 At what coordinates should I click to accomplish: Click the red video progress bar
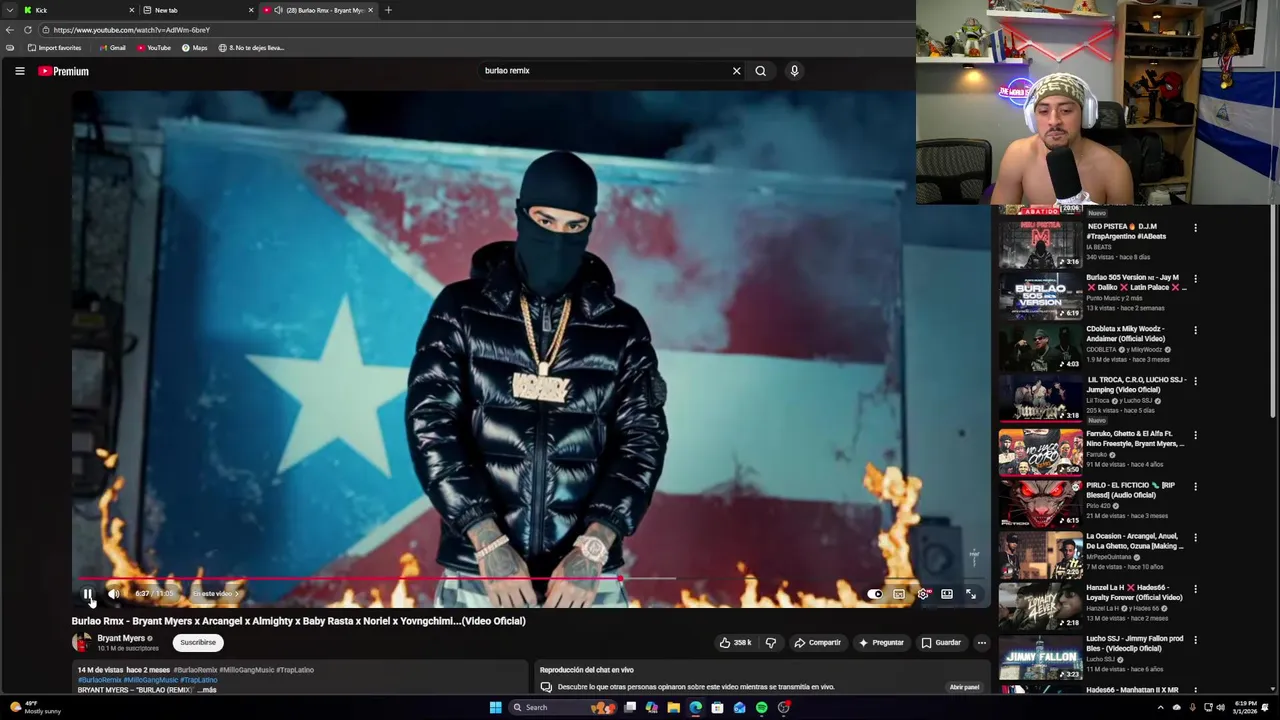tap(350, 579)
